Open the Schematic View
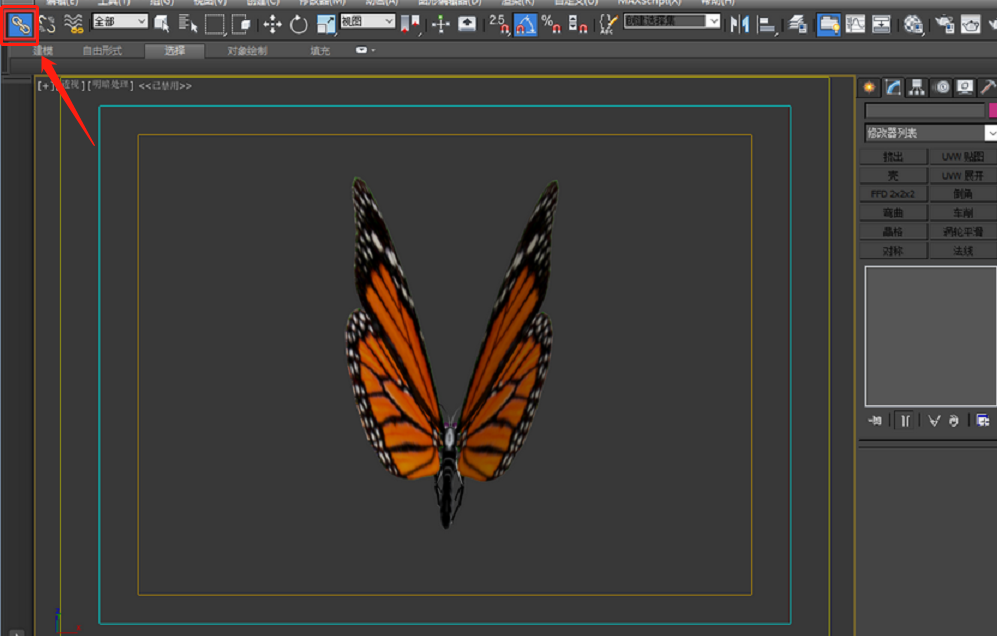The height and width of the screenshot is (636, 997). click(x=881, y=25)
